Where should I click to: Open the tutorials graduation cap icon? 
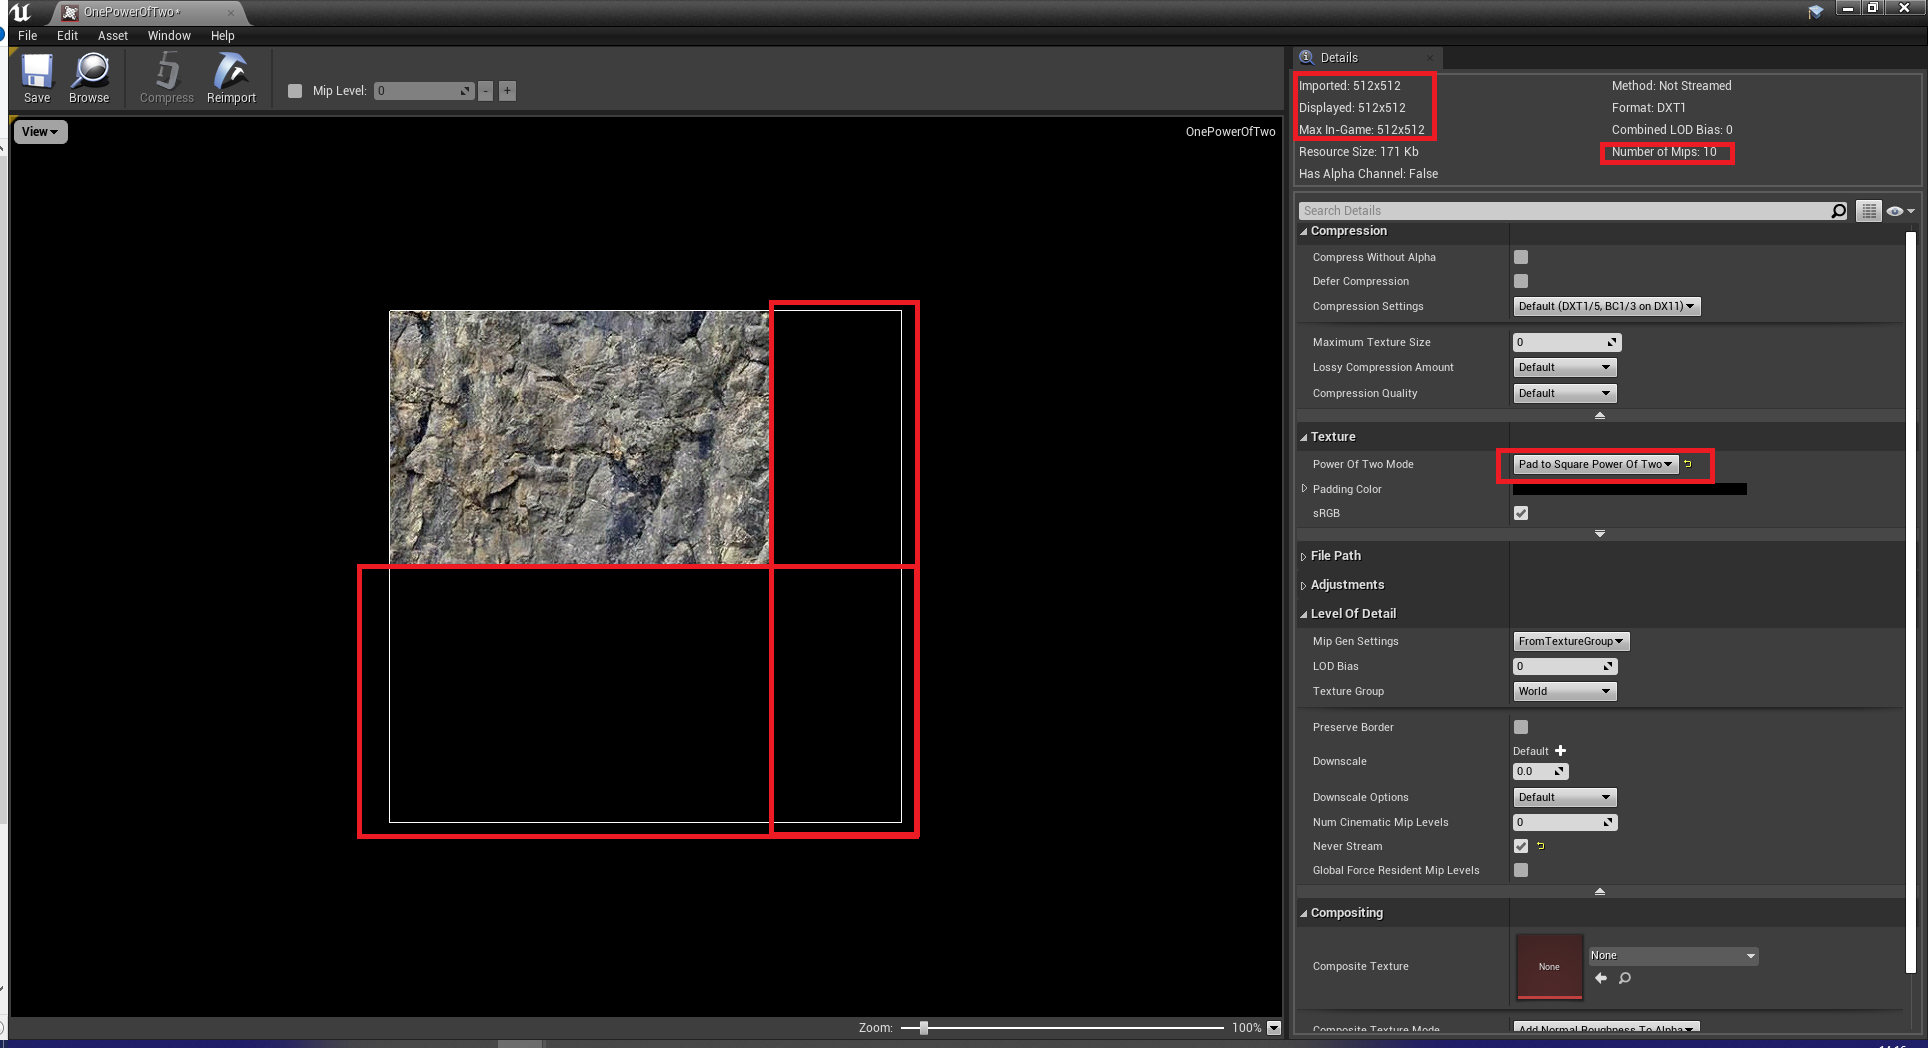click(x=1815, y=12)
